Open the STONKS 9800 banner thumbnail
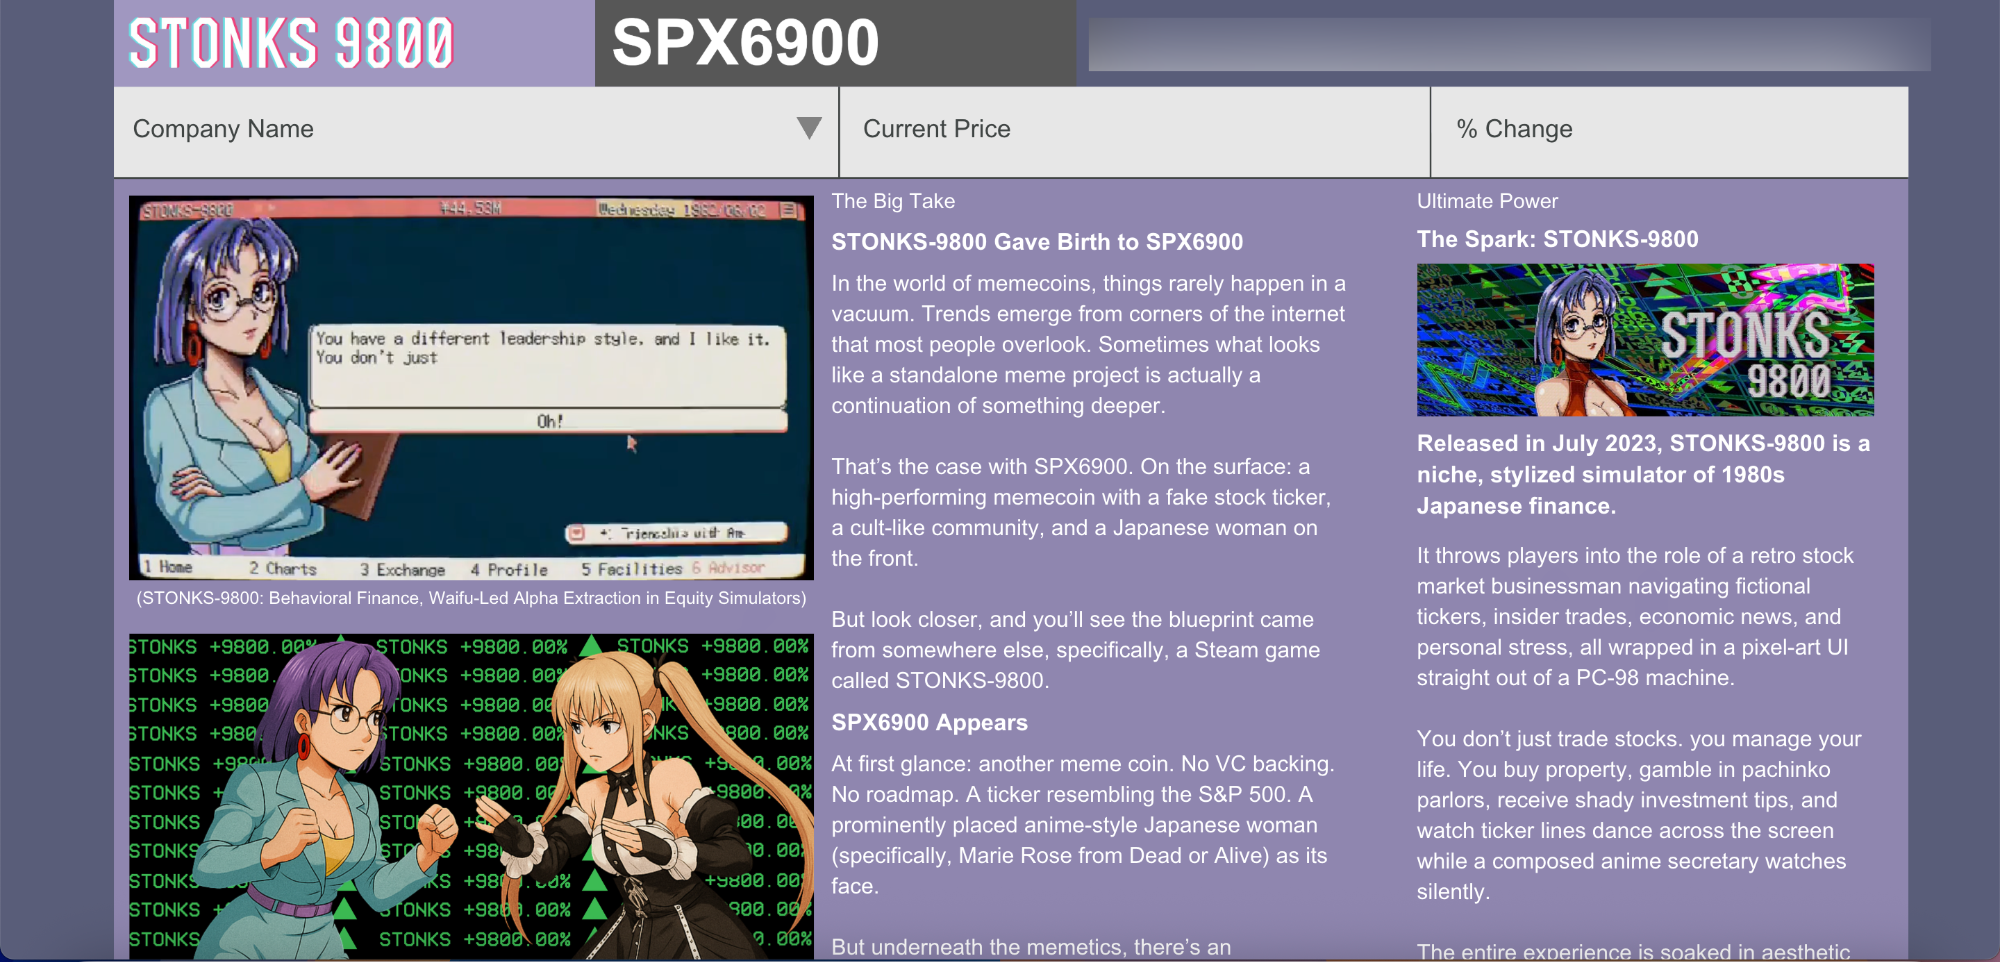The width and height of the screenshot is (2000, 962). [x=1645, y=340]
